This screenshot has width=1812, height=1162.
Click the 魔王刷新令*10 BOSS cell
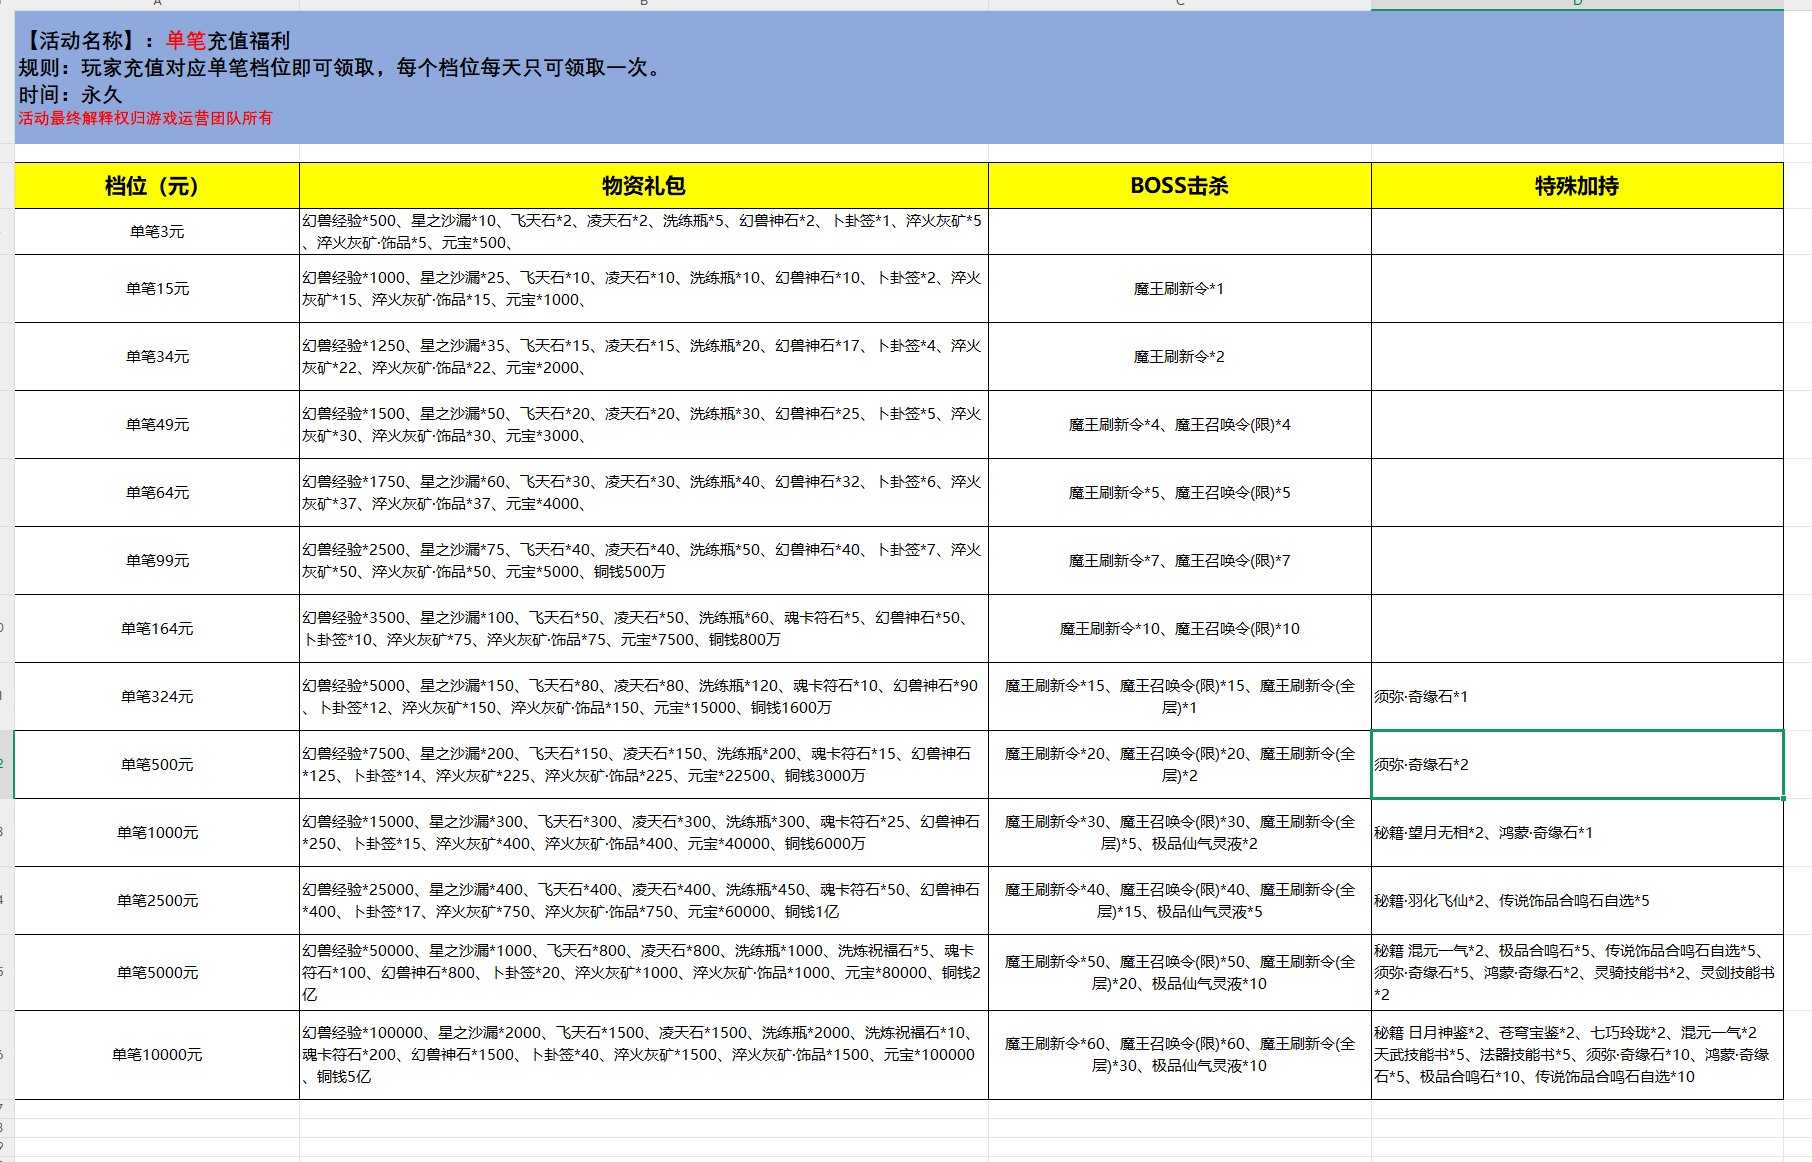pos(1179,629)
